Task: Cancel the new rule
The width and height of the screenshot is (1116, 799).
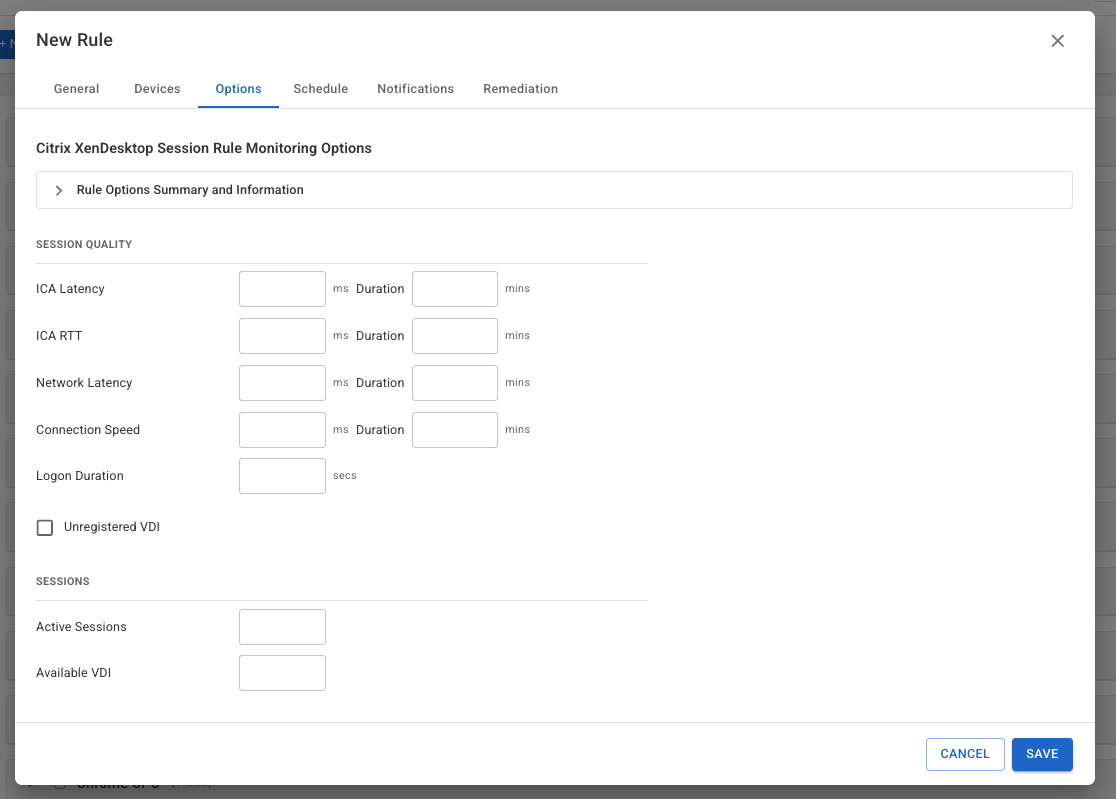Action: click(x=965, y=754)
